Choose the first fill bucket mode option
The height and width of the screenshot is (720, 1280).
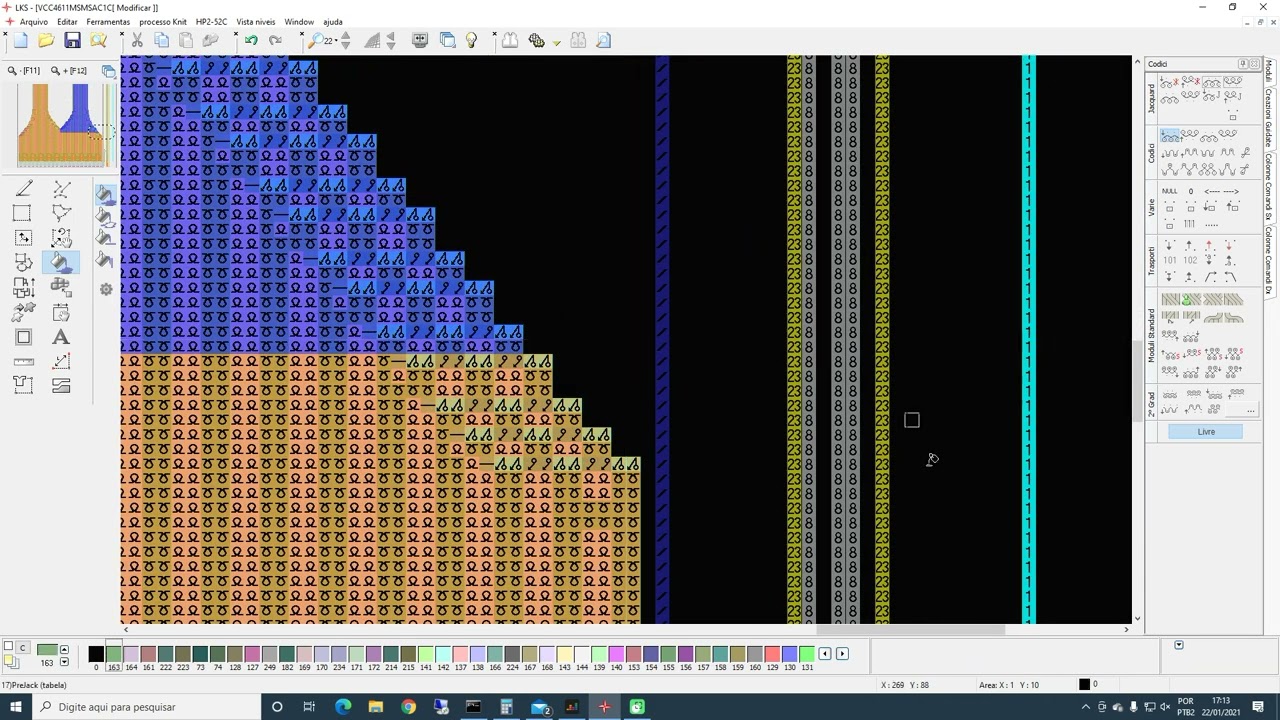click(106, 194)
